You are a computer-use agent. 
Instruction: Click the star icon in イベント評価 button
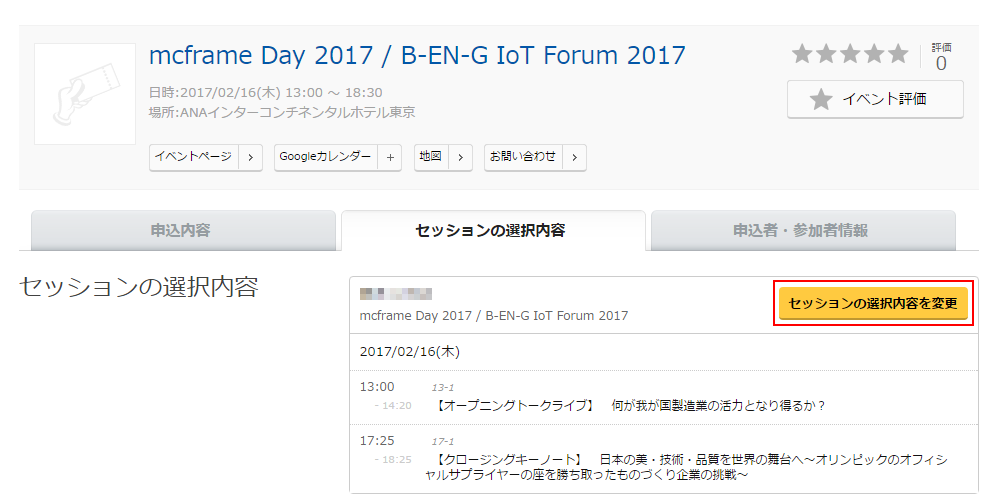coord(821,99)
